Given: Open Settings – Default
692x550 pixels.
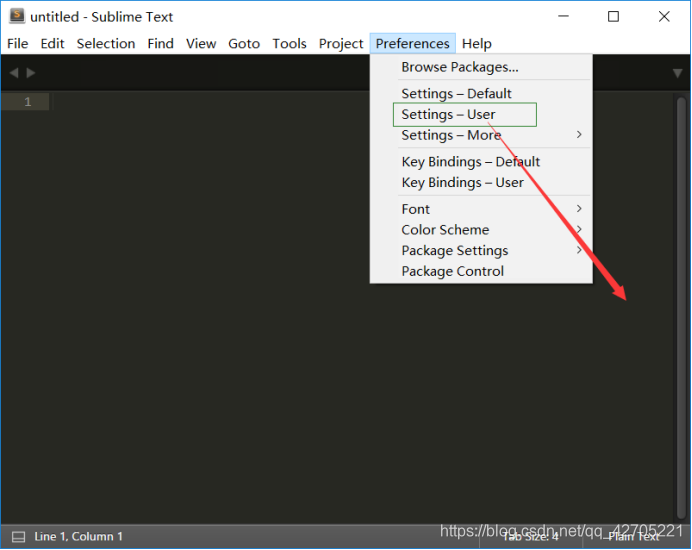Looking at the screenshot, I should (x=481, y=94).
